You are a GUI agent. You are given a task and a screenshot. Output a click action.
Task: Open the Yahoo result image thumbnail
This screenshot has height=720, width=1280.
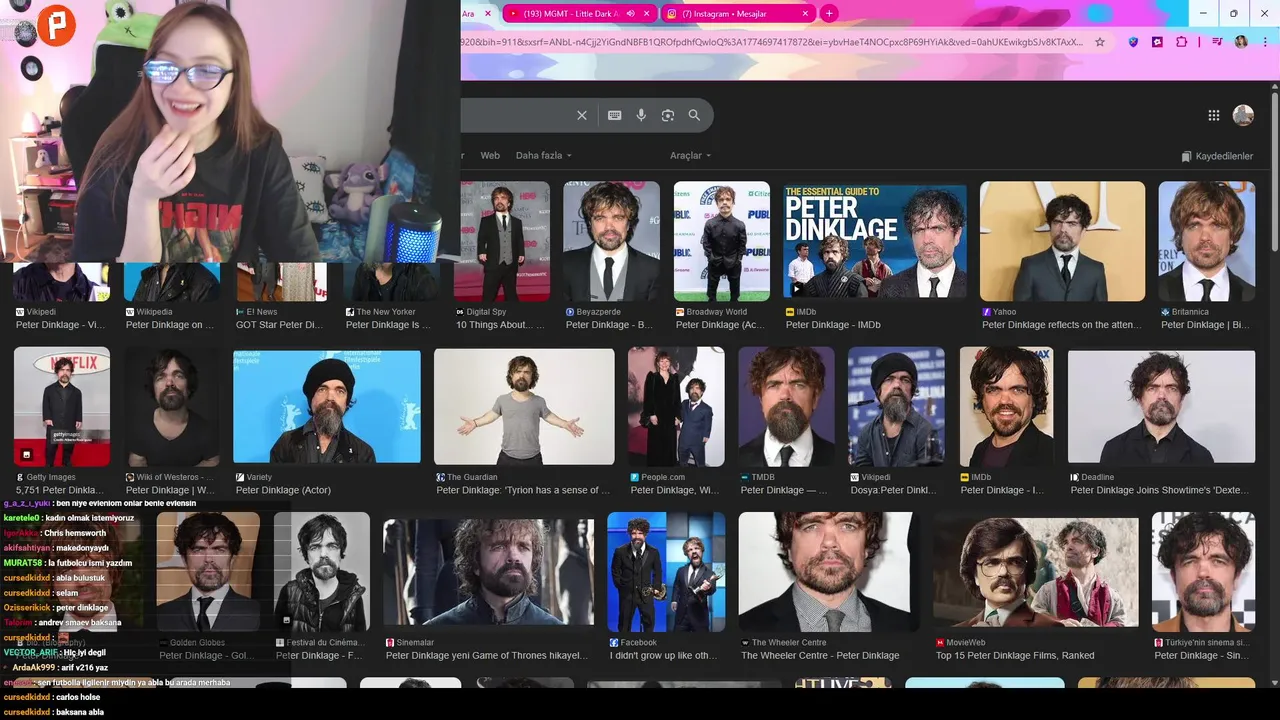[x=1063, y=241]
